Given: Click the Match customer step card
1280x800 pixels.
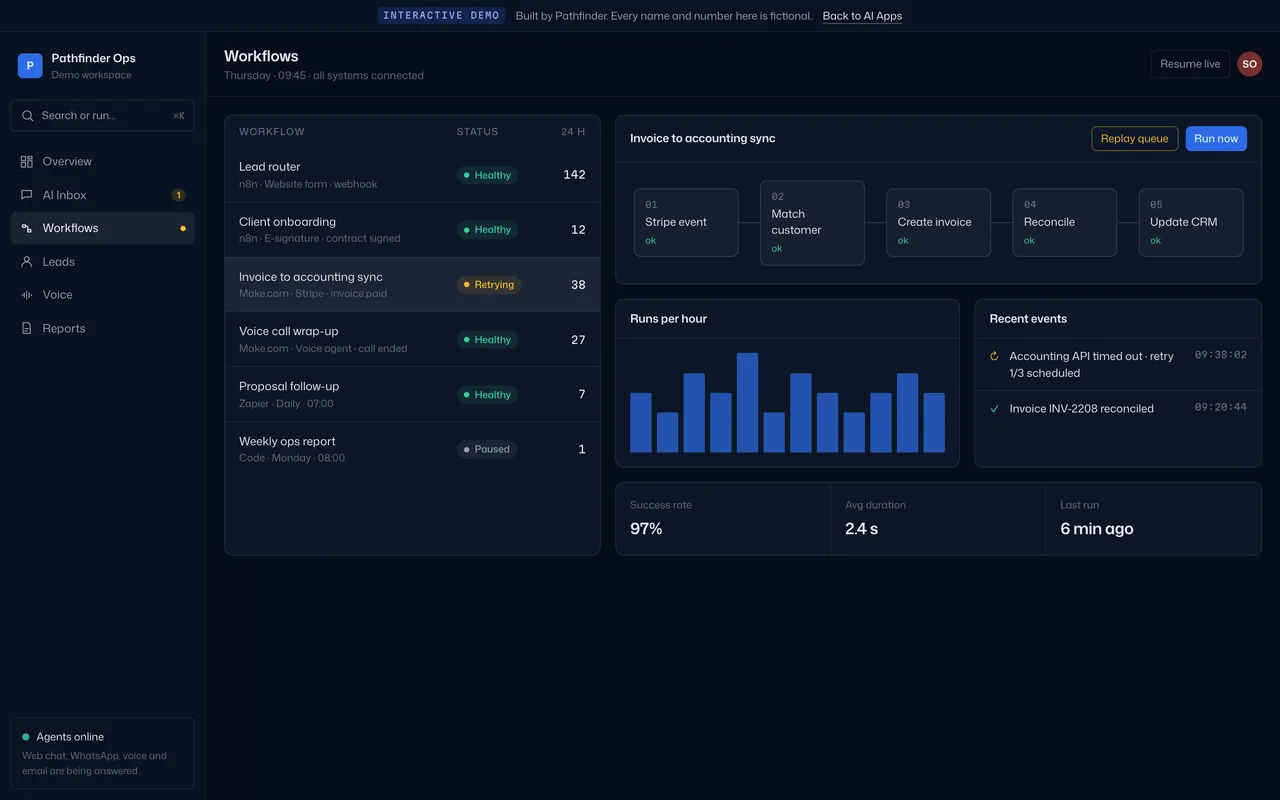Looking at the screenshot, I should pyautogui.click(x=812, y=223).
